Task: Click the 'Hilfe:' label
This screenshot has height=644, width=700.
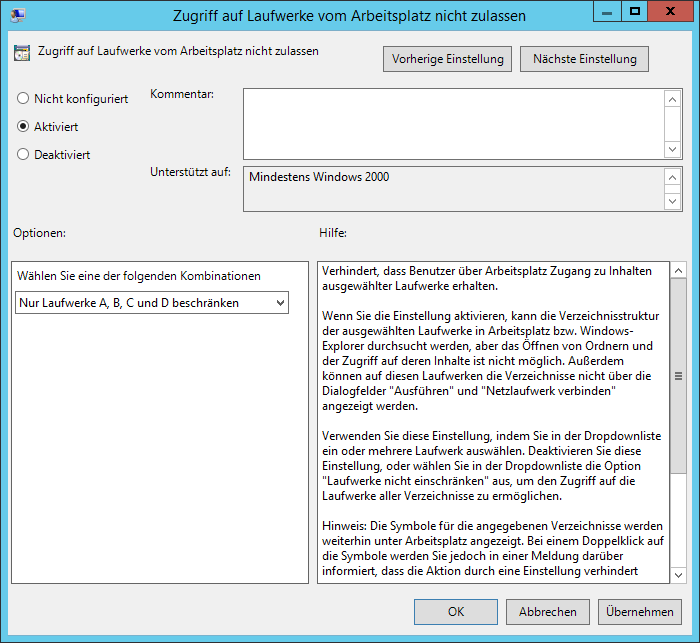Action: point(333,233)
